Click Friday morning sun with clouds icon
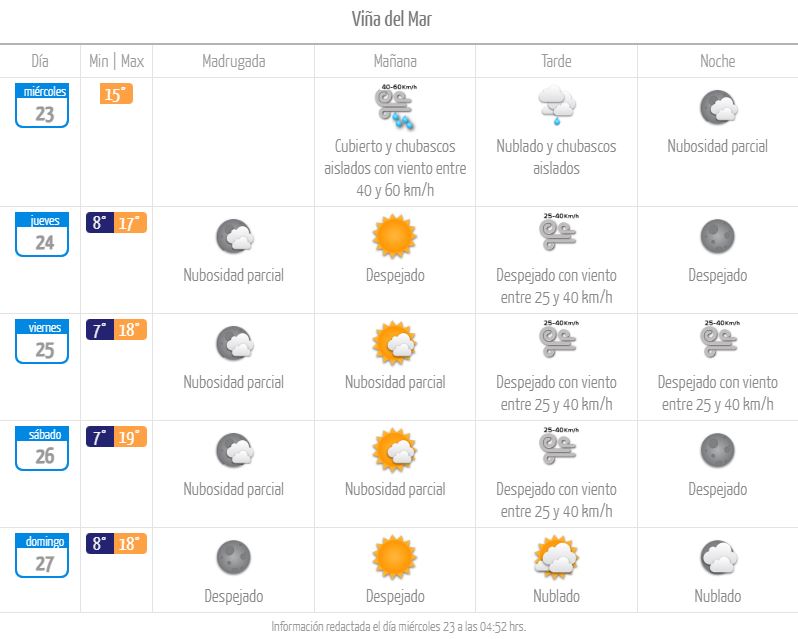The height and width of the screenshot is (639, 798). (395, 343)
